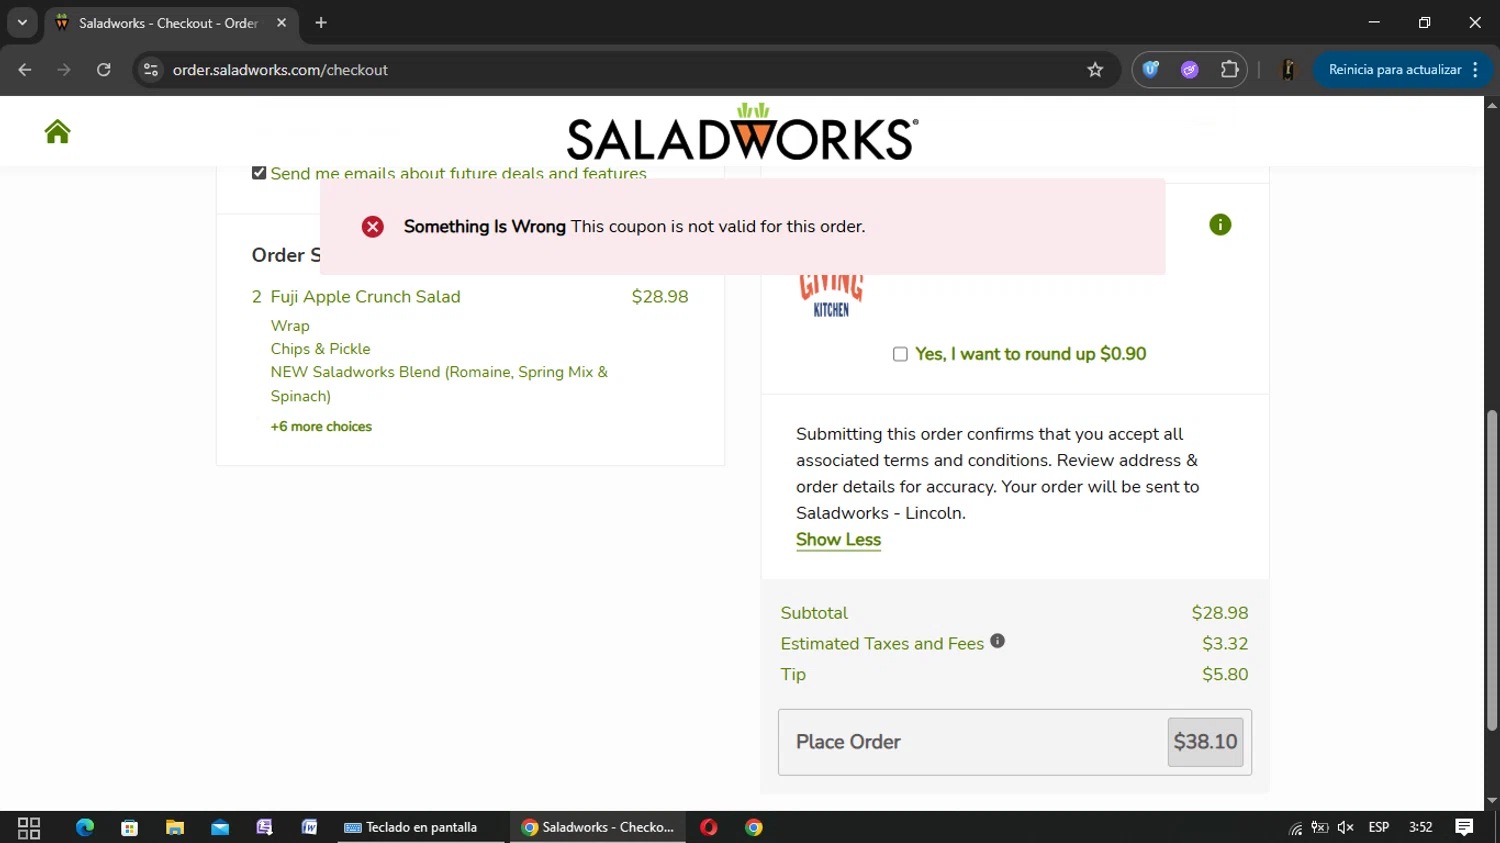1500x843 pixels.
Task: View site information icon in address bar
Action: tap(151, 70)
